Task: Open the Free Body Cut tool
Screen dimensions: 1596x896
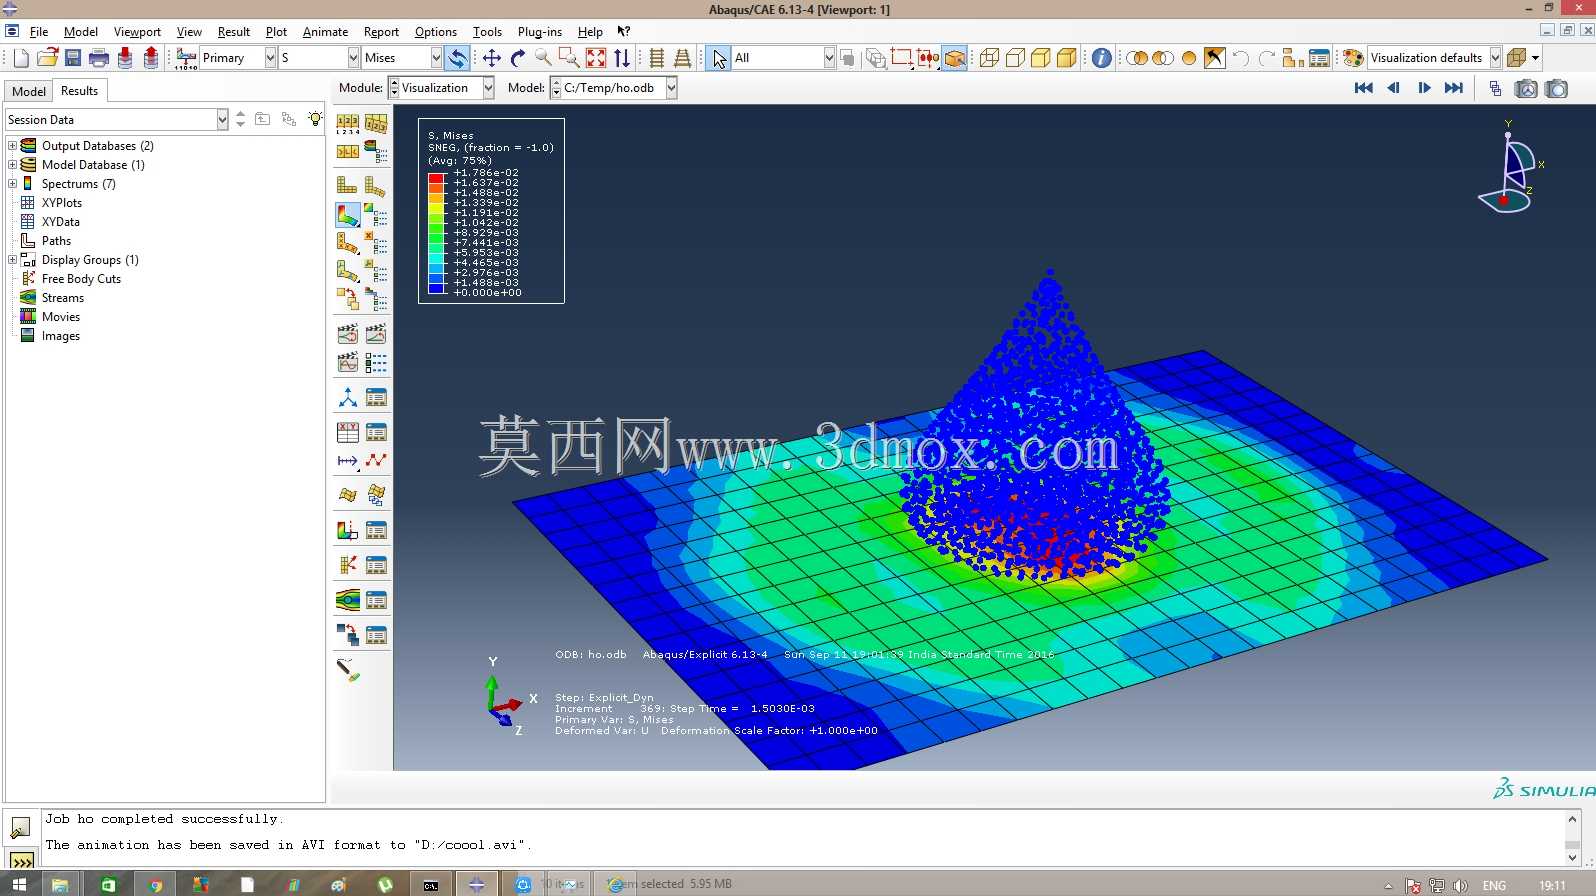Action: pyautogui.click(x=348, y=565)
